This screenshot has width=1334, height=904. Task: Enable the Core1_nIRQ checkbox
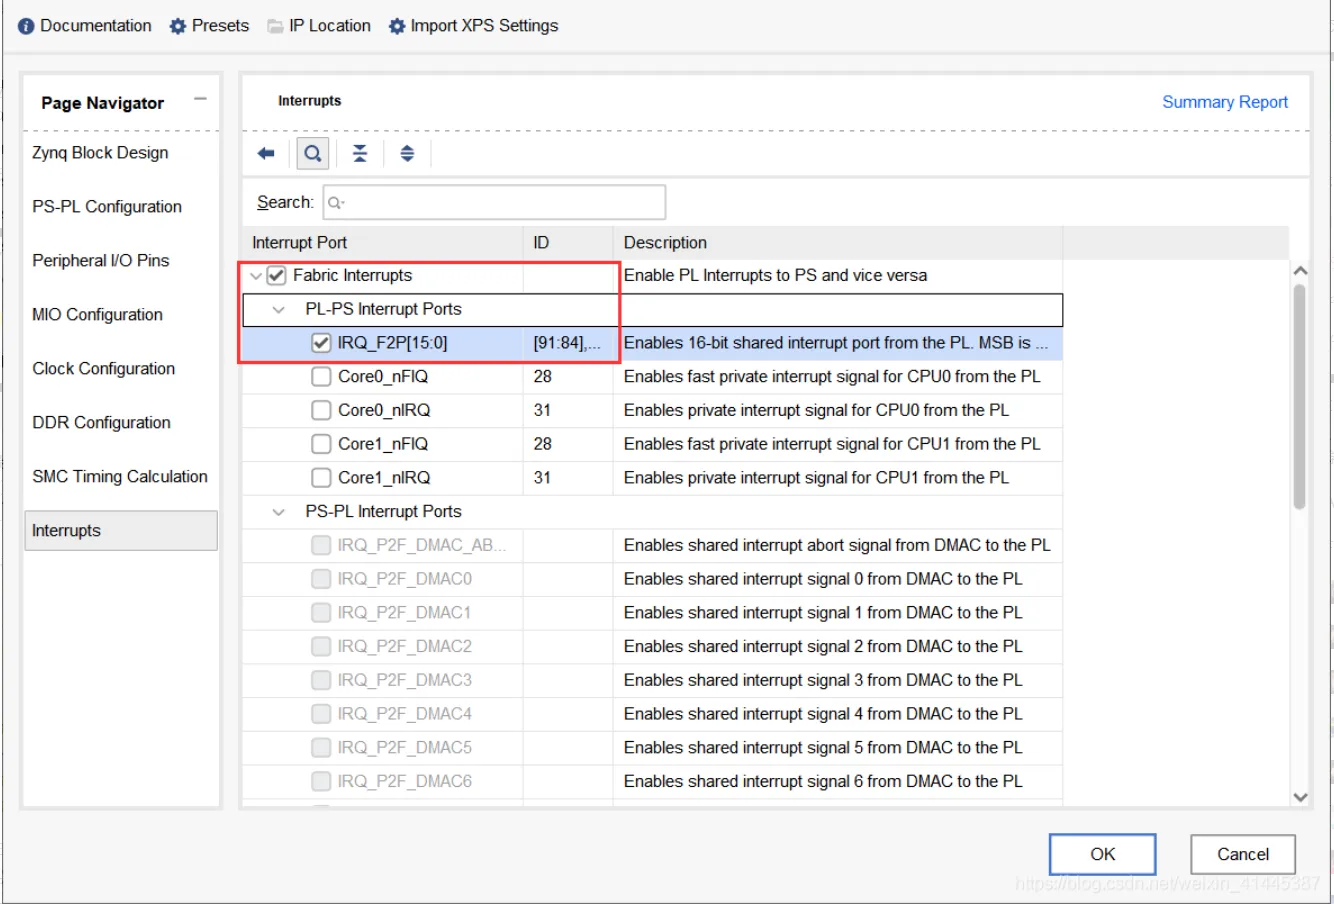click(321, 478)
